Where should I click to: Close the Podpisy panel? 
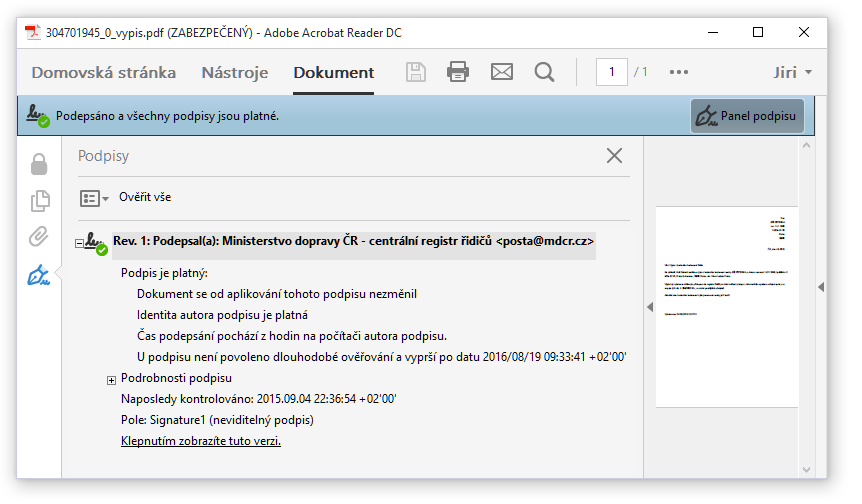(614, 156)
